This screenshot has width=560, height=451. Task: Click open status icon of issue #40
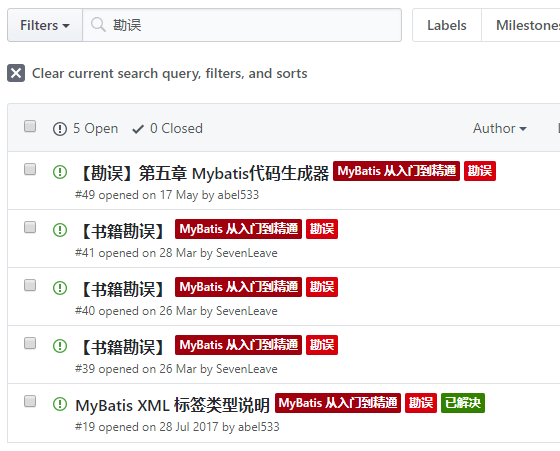click(60, 288)
